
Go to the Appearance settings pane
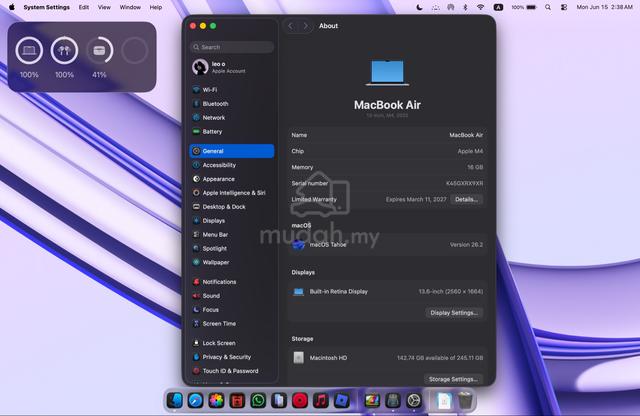[x=231, y=179]
